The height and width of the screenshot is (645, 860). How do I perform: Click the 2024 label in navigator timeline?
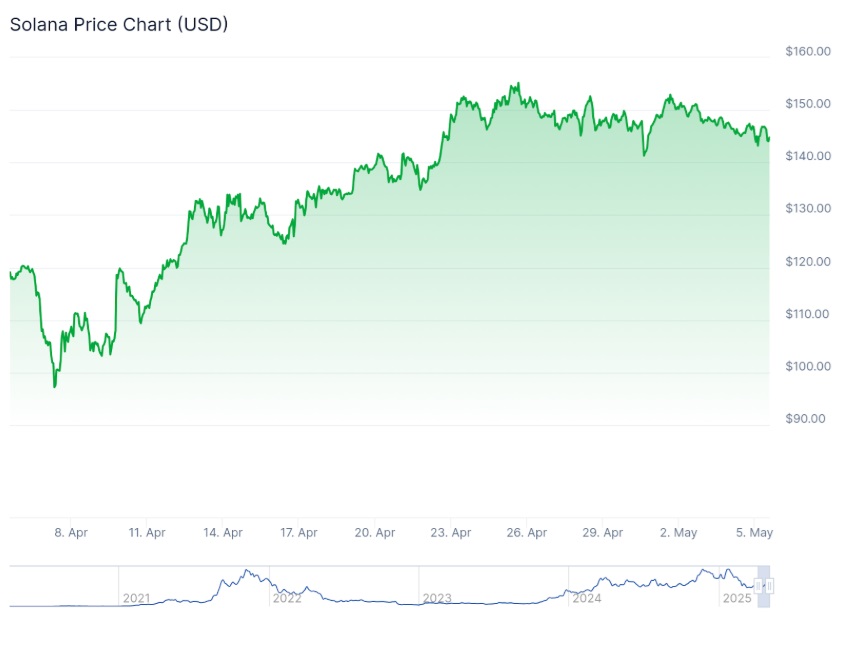587,598
